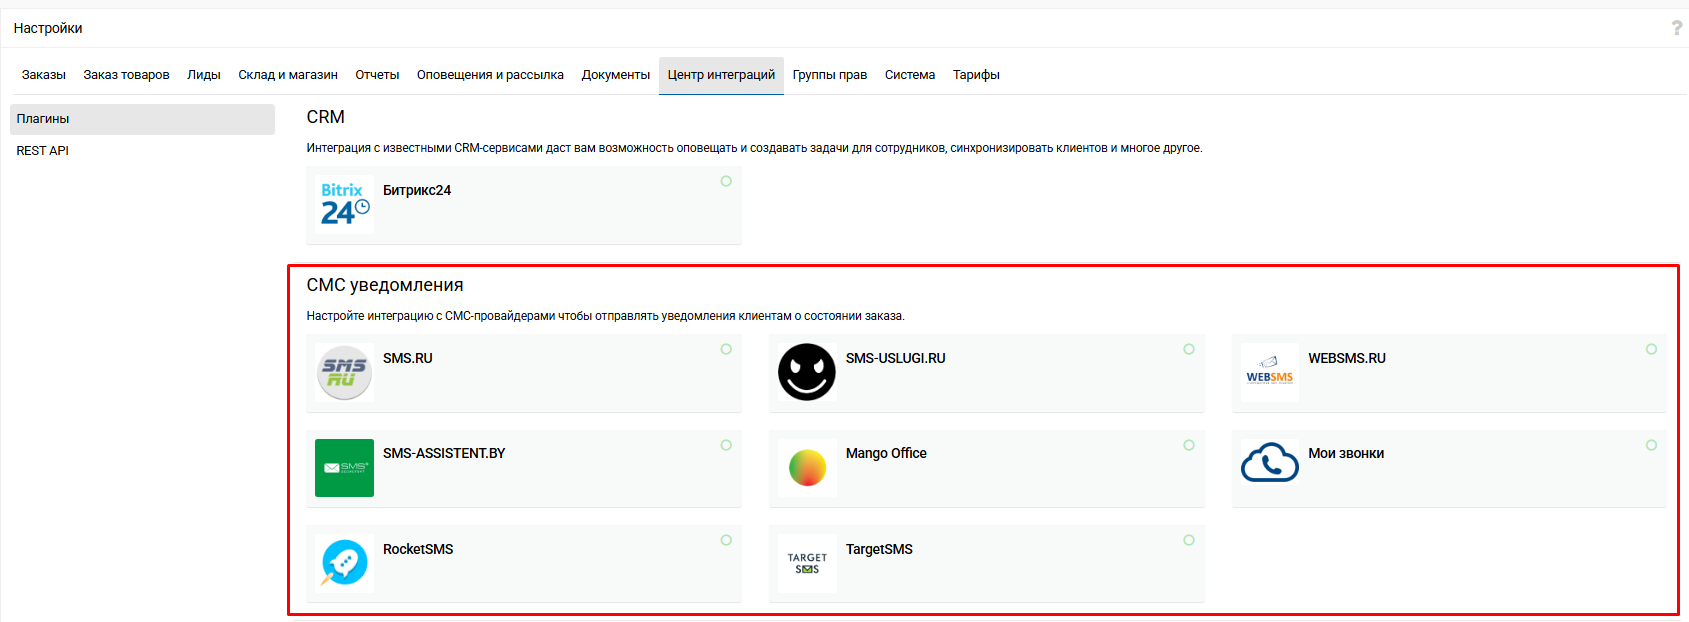Open the Тарифы tab
The image size is (1689, 622).
pyautogui.click(x=976, y=75)
